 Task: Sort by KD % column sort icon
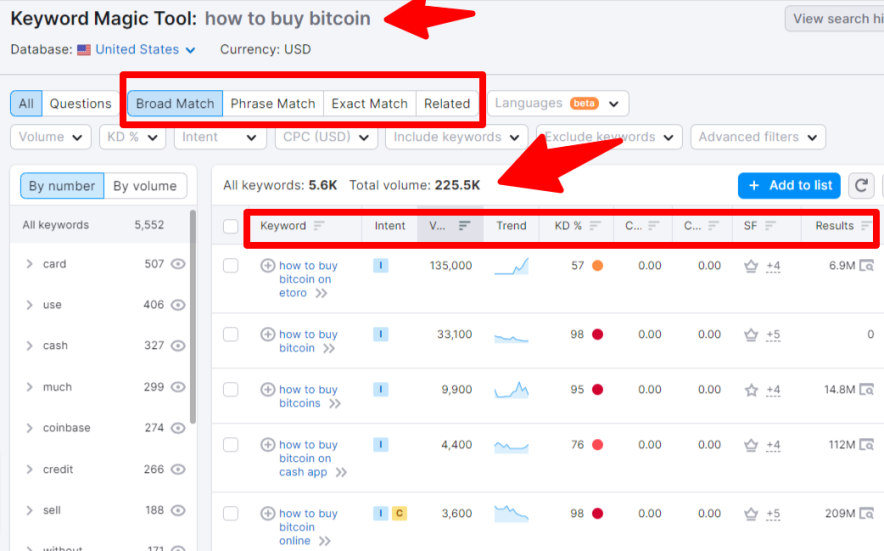[595, 226]
